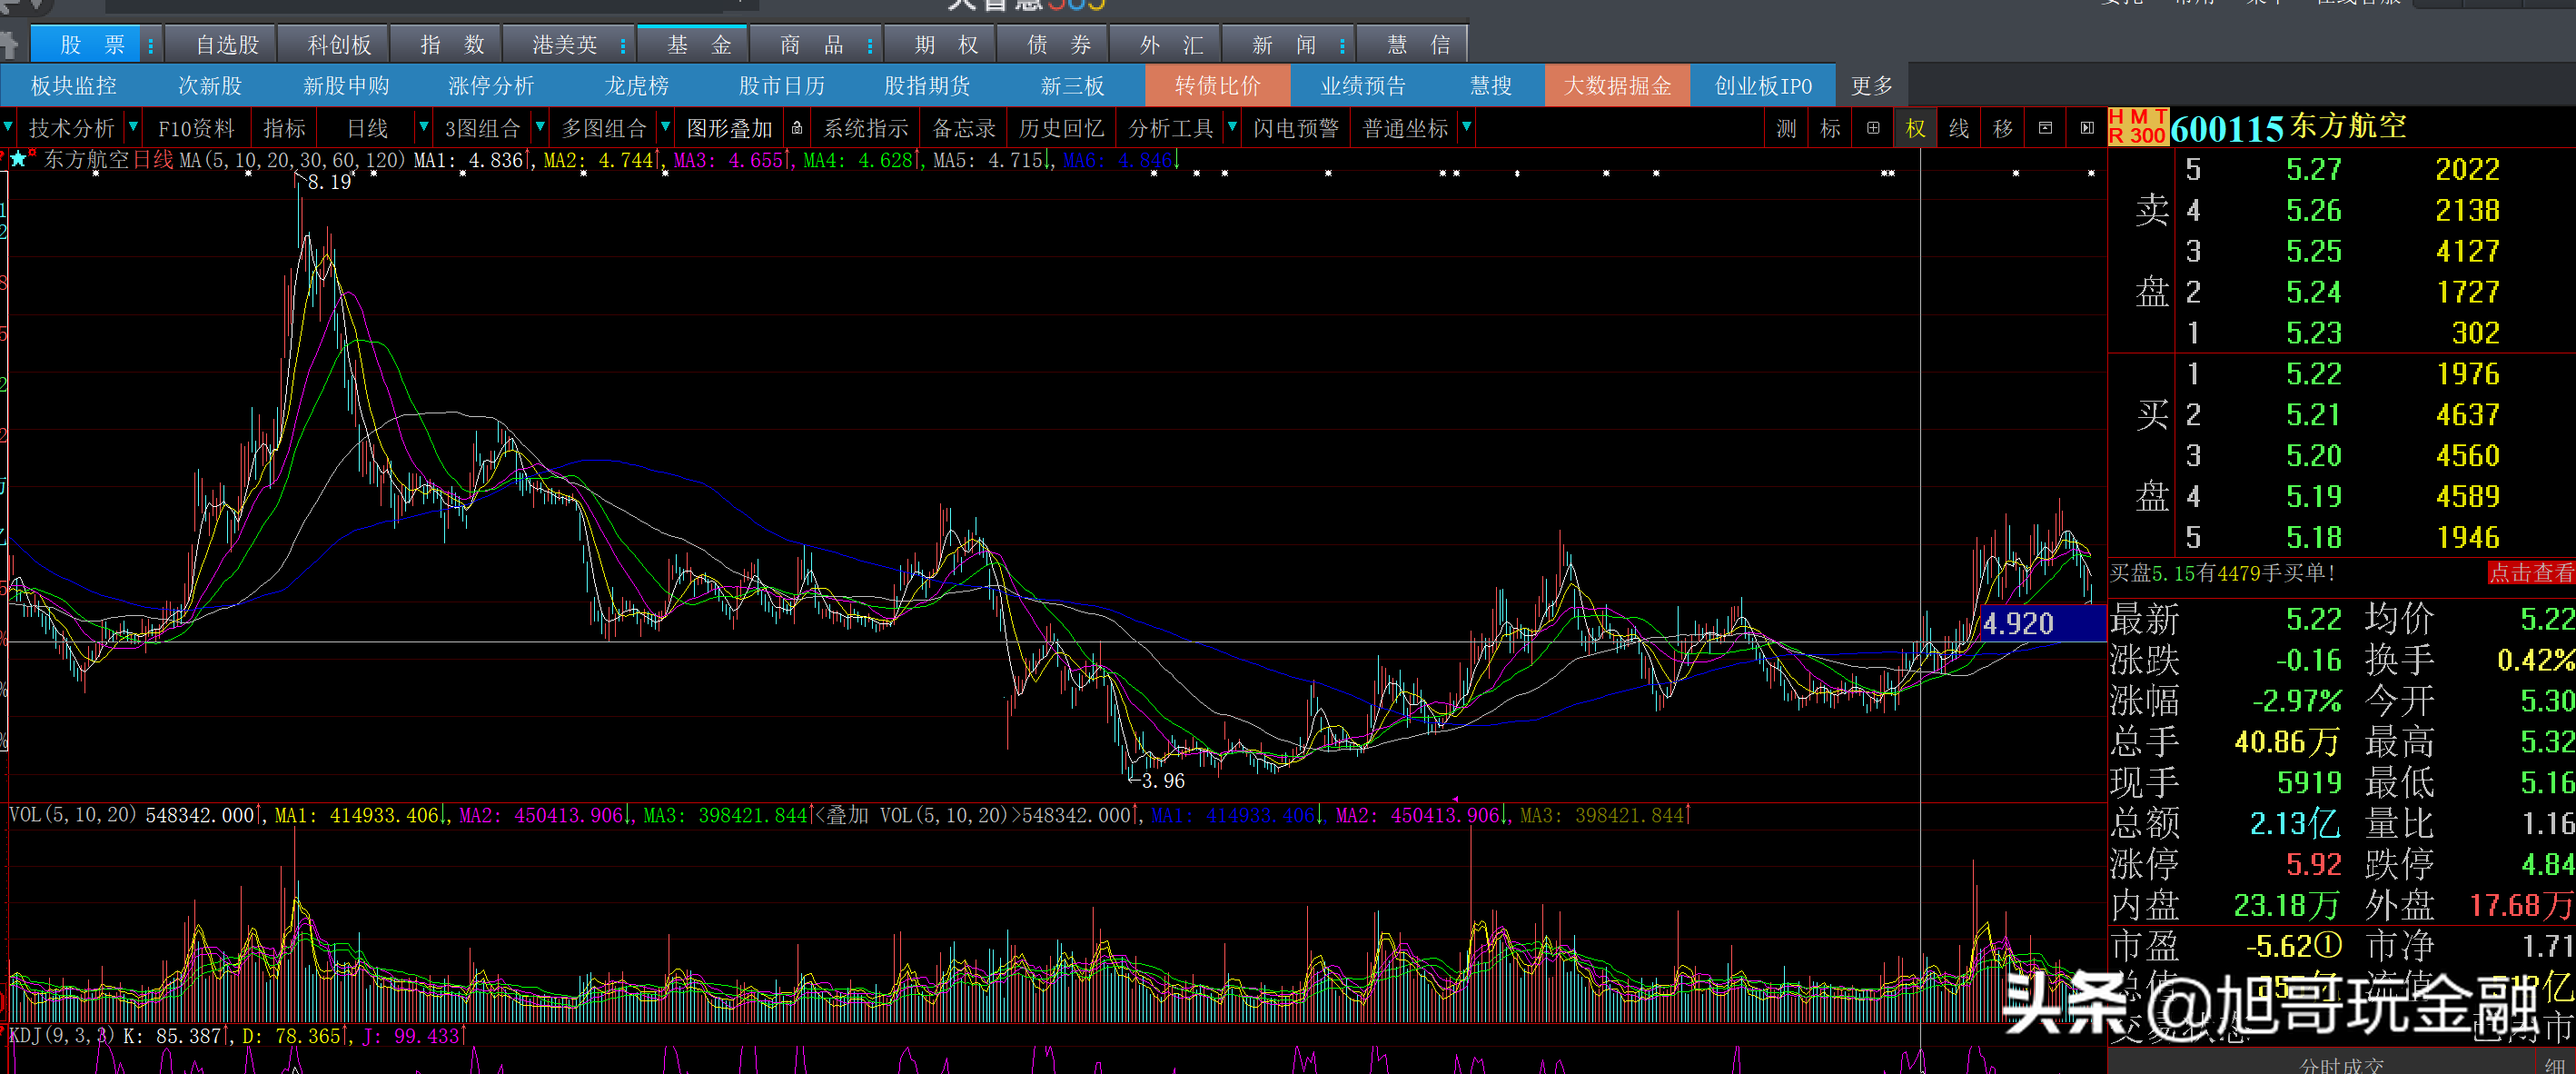Click the dotted menu icon beside 商品 tab
The width and height of the screenshot is (2576, 1074).
870,45
